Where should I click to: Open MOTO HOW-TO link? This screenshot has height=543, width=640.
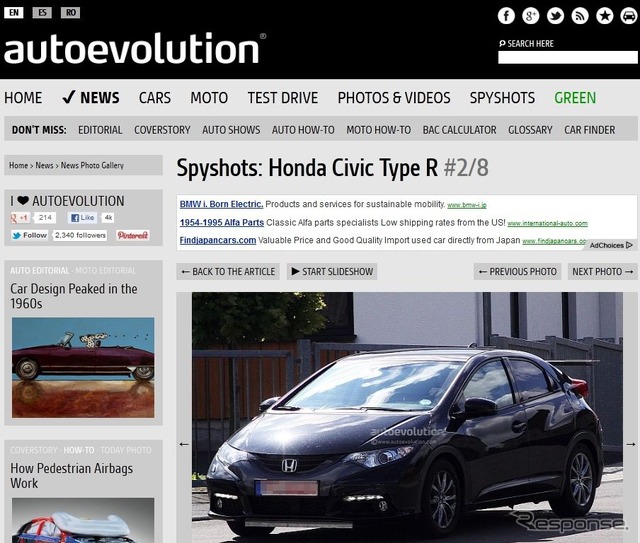(x=379, y=130)
